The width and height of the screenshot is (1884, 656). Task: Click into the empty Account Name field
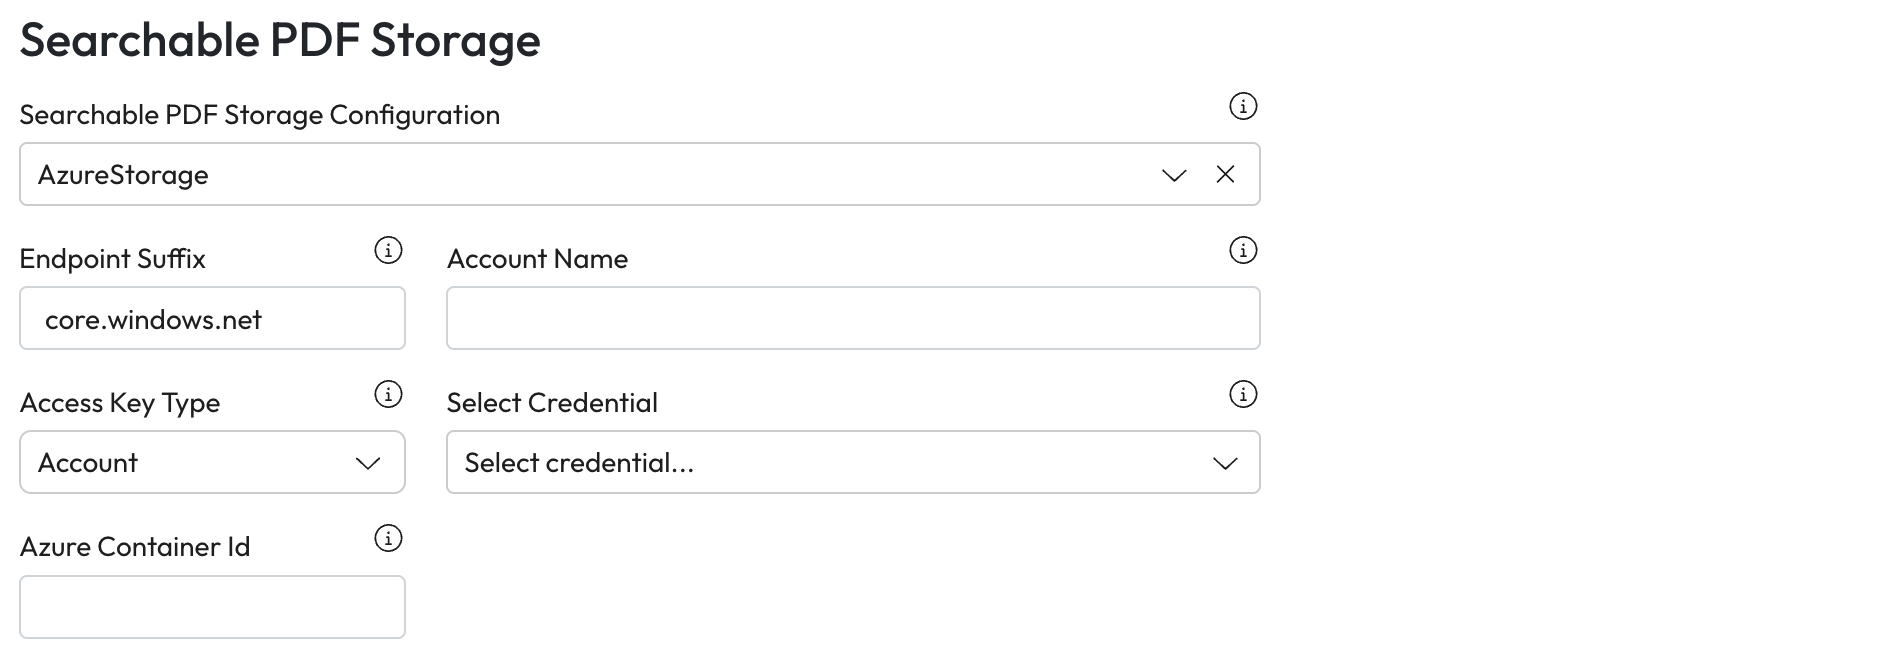(852, 319)
